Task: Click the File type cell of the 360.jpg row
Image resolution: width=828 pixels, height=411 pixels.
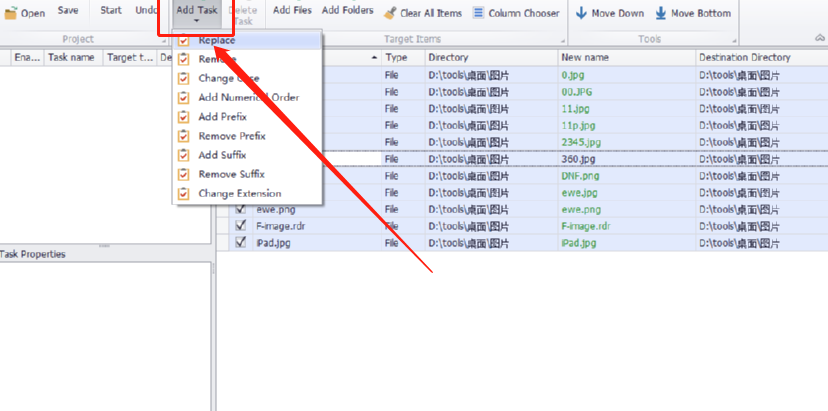Action: pyautogui.click(x=403, y=159)
